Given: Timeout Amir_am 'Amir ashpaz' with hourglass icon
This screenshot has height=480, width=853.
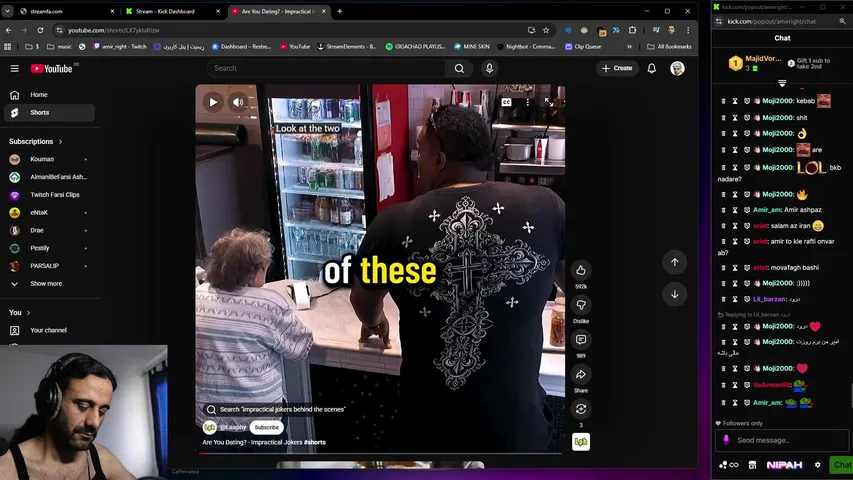Looking at the screenshot, I should (735, 210).
